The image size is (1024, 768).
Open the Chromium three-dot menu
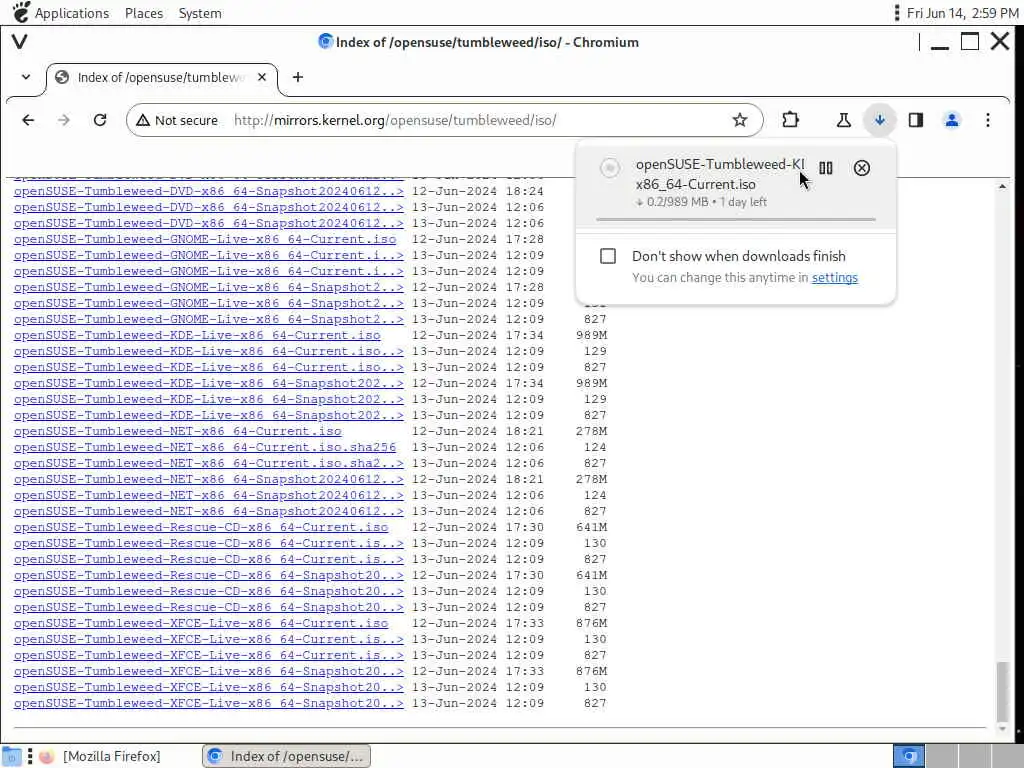pos(987,120)
